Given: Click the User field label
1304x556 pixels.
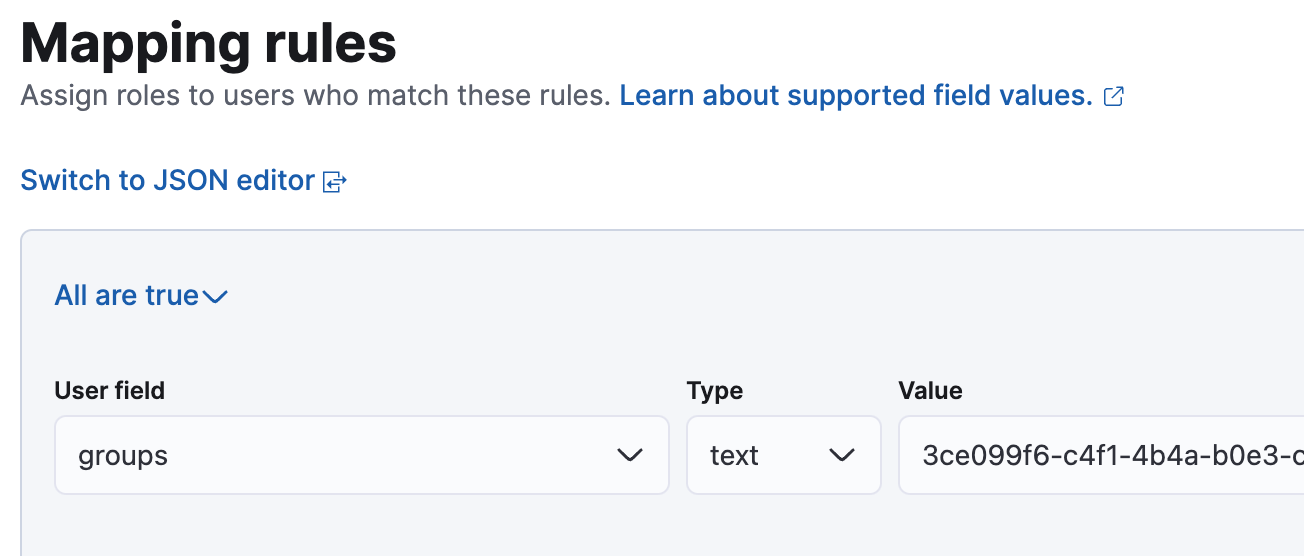Looking at the screenshot, I should point(109,390).
